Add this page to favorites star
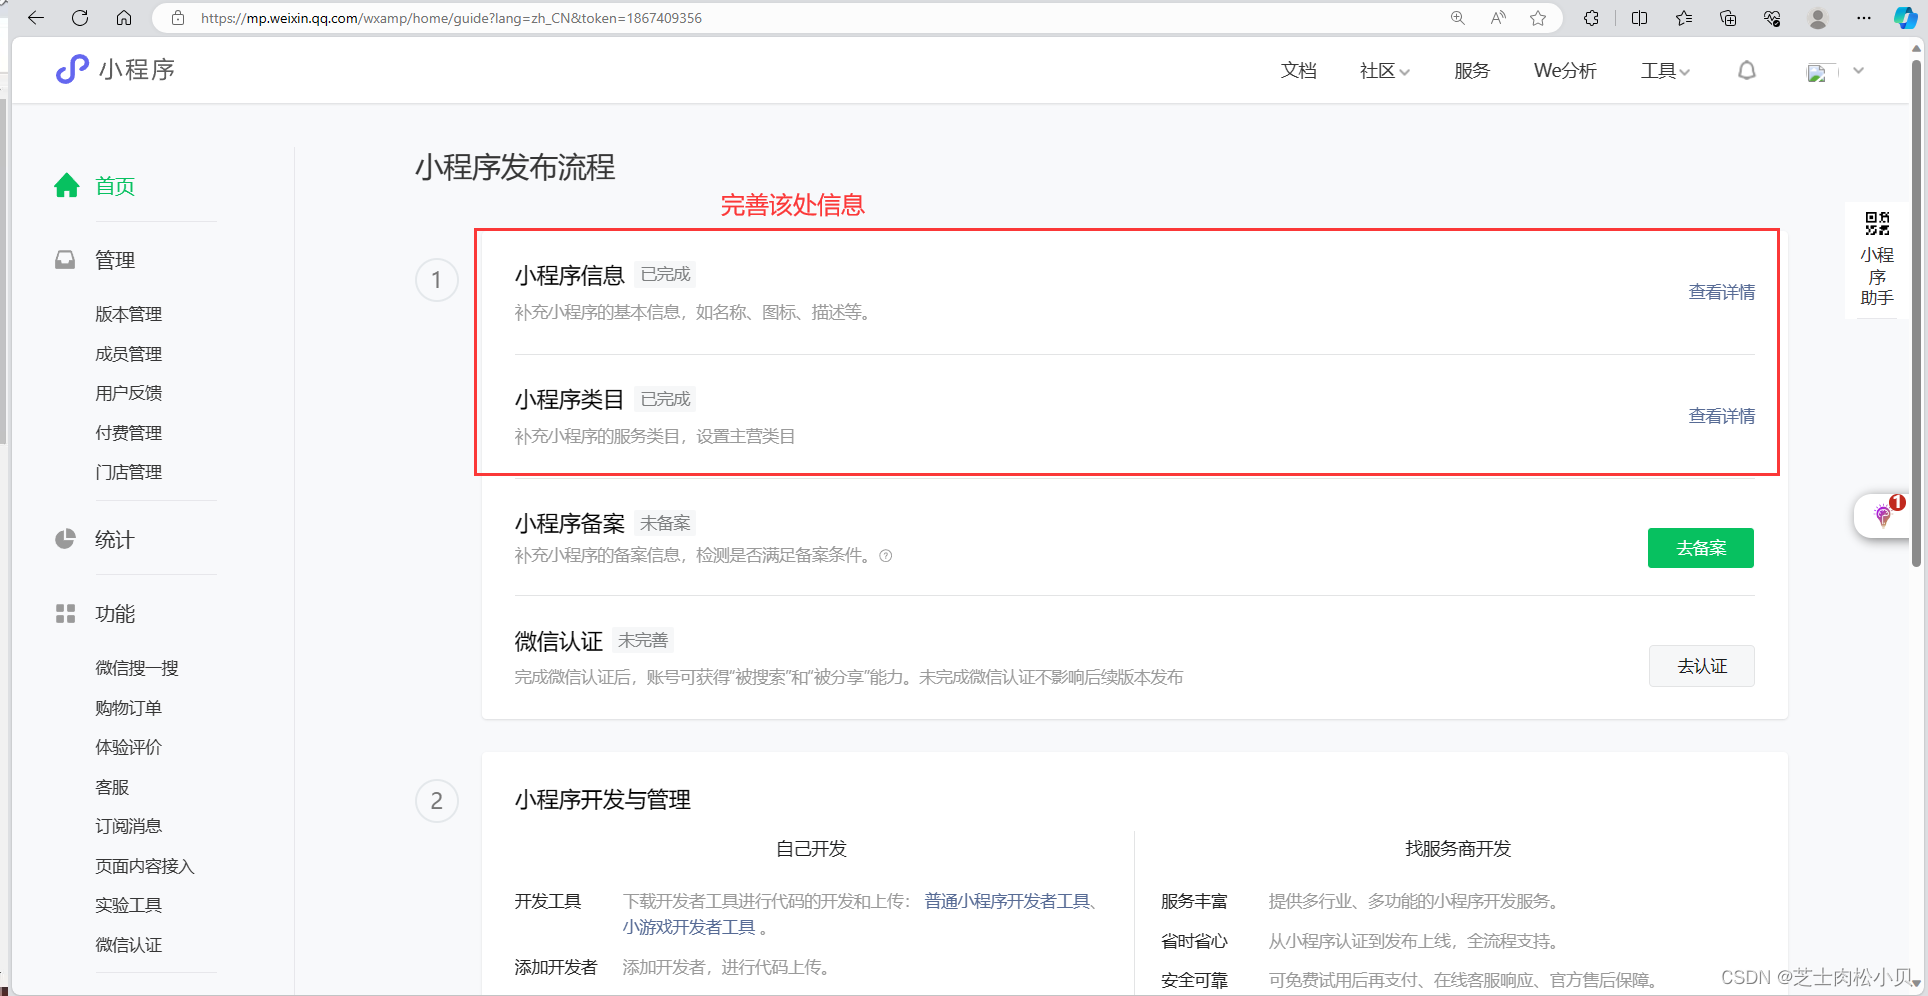Screen dimensions: 1928x996 click(x=1538, y=18)
